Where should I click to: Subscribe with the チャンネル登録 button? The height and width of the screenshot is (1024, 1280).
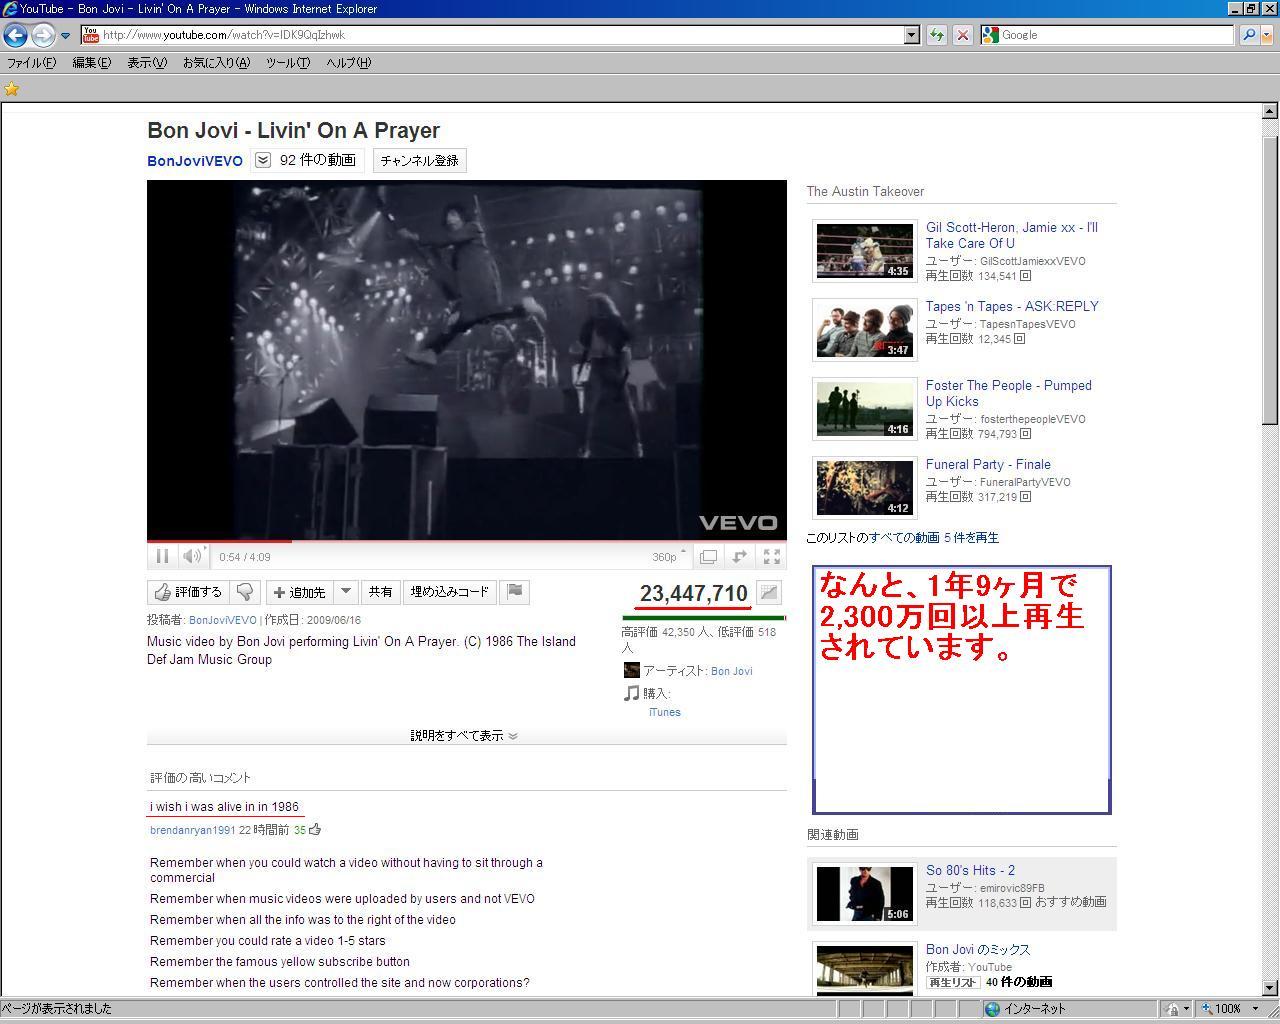tap(420, 160)
